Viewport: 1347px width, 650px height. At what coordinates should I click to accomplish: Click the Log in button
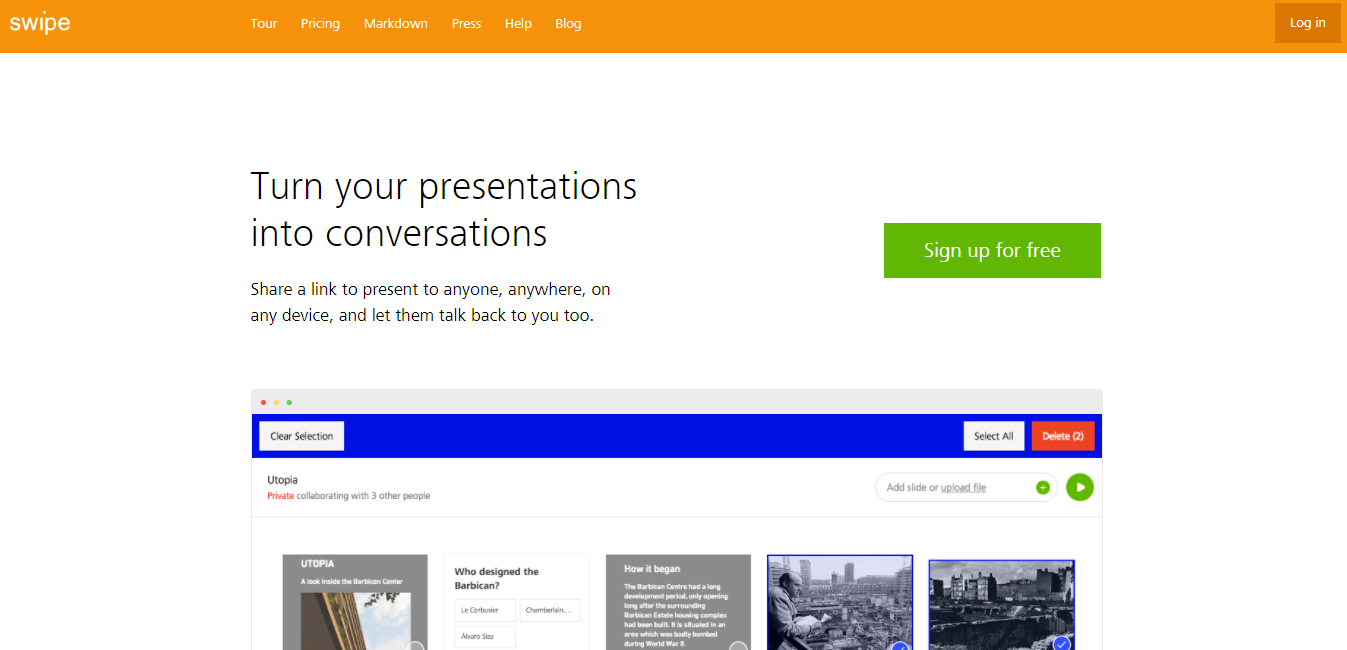[x=1307, y=23]
